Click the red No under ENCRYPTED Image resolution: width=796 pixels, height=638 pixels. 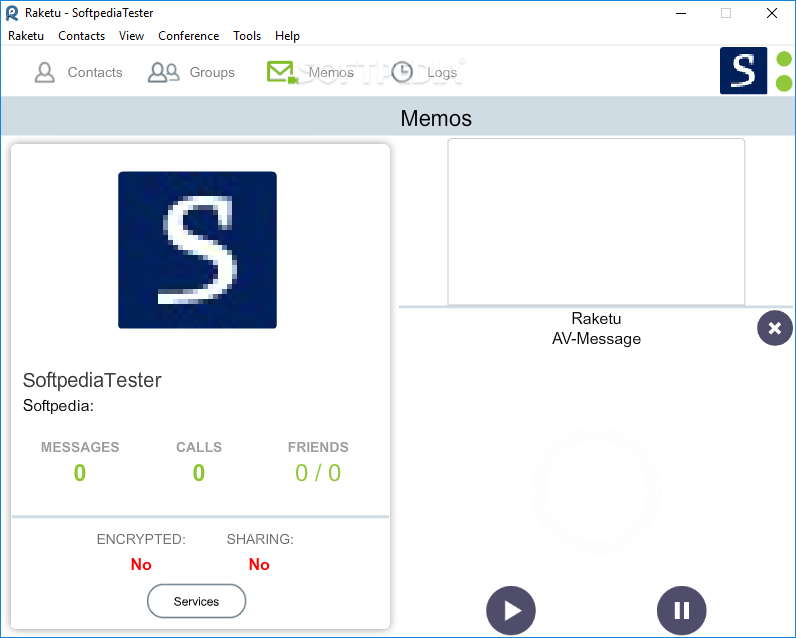click(x=141, y=564)
